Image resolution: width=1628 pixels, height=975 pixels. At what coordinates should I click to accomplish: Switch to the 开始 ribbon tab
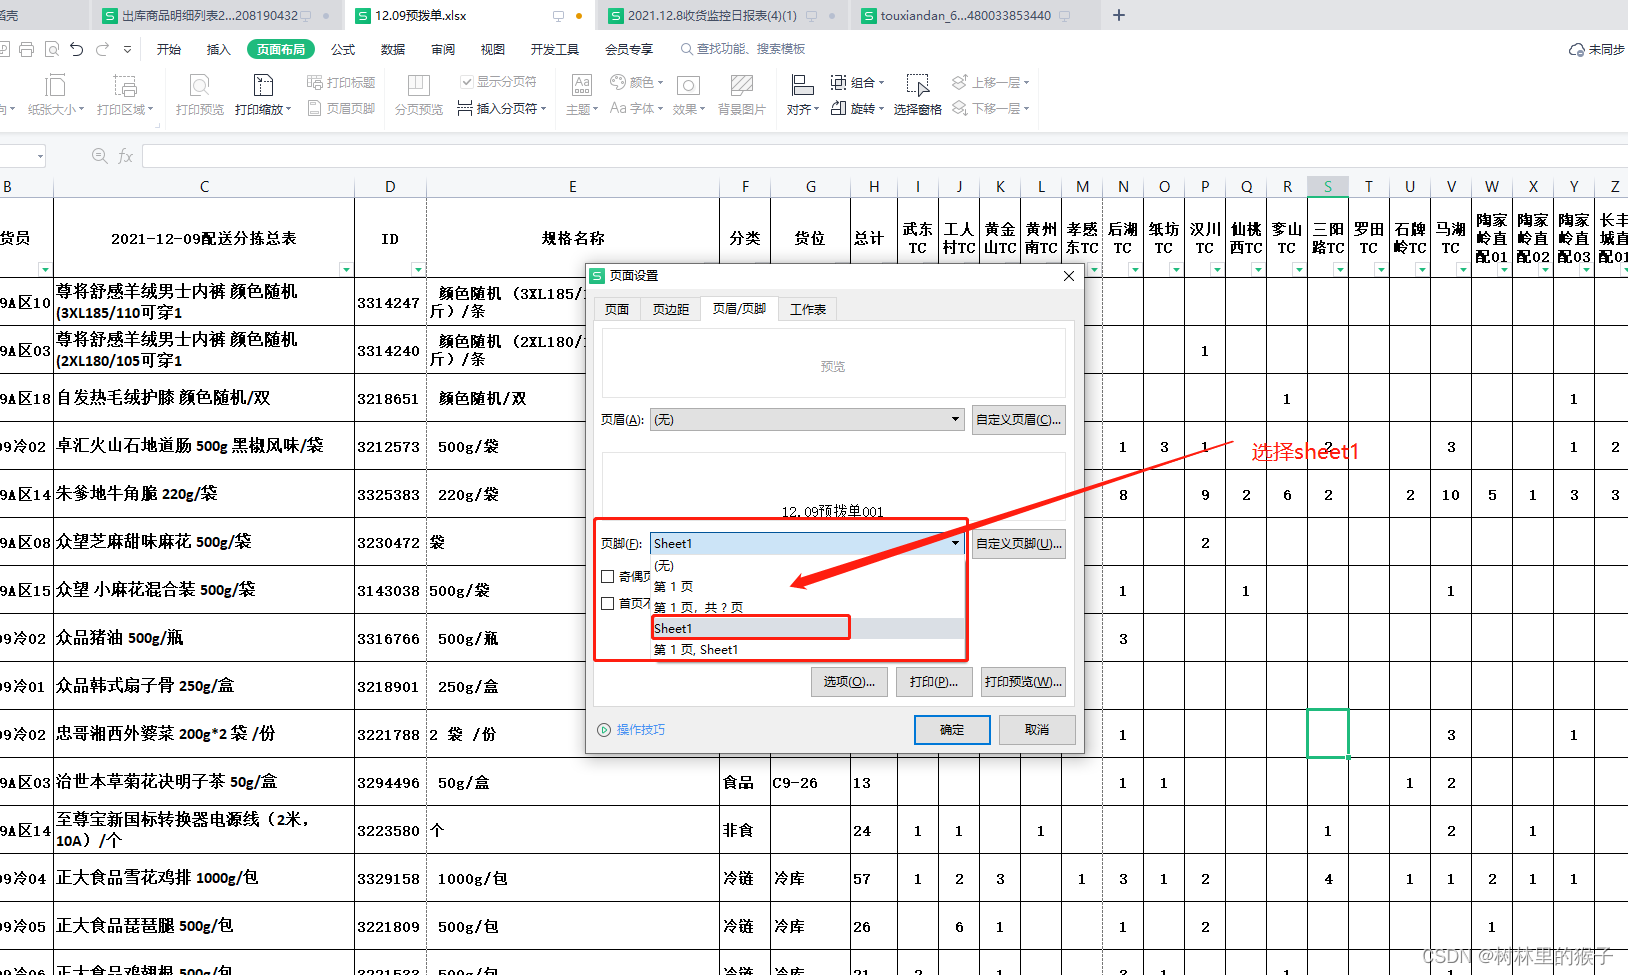(x=169, y=49)
